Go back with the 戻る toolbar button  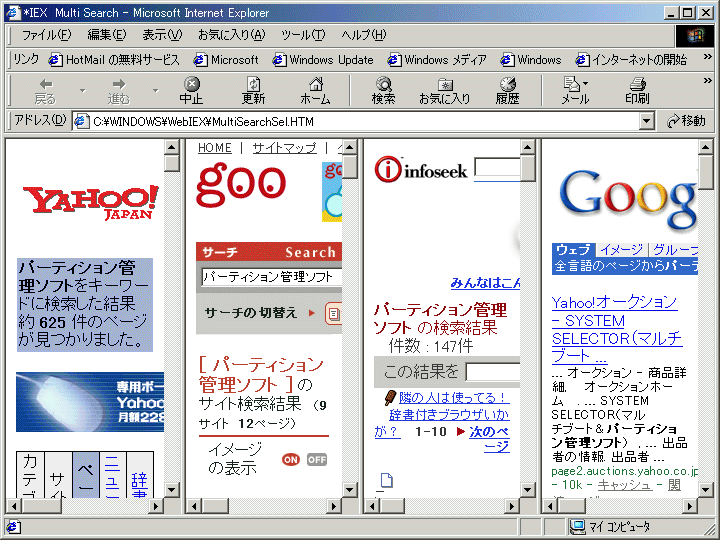click(x=45, y=91)
